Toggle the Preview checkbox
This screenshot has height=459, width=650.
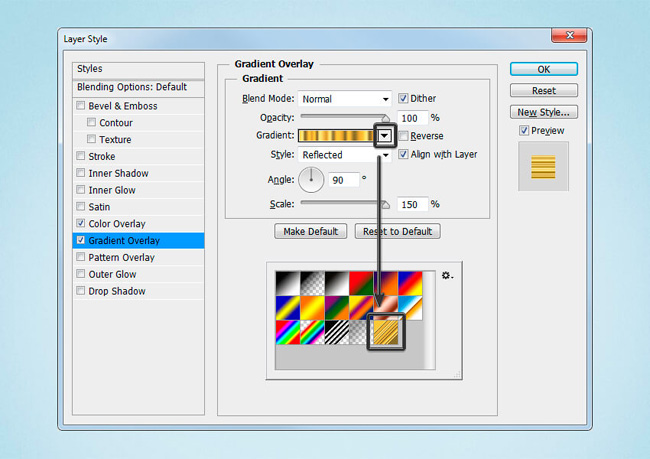(524, 131)
